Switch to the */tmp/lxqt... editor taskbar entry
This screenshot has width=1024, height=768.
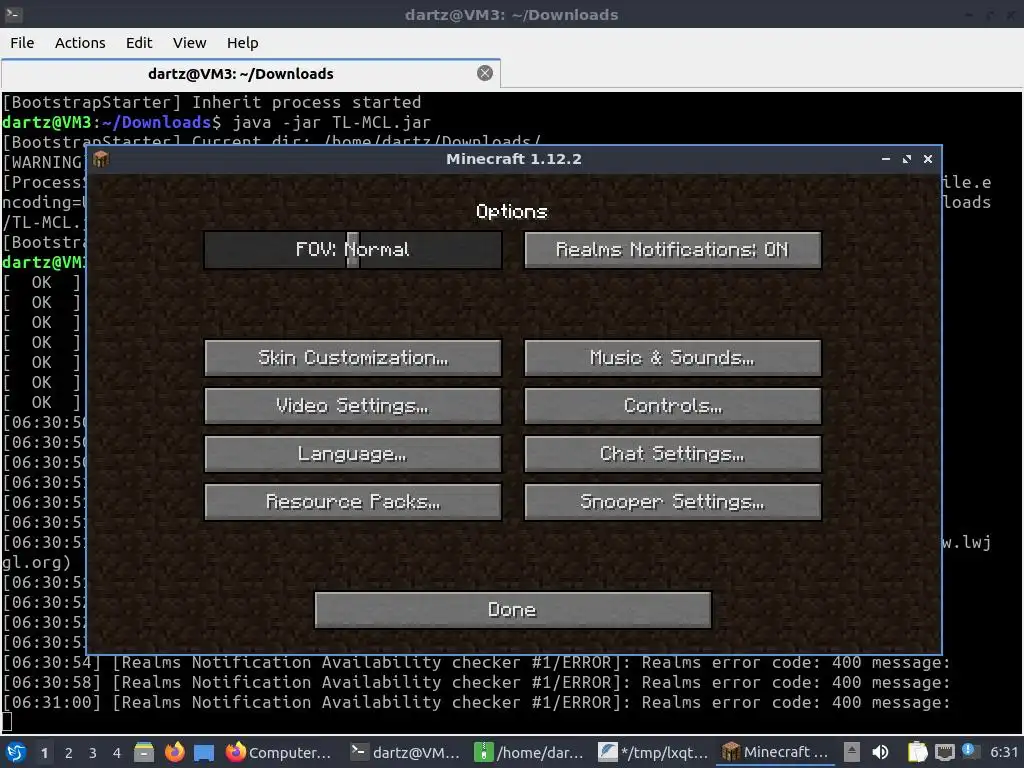[x=653, y=752]
